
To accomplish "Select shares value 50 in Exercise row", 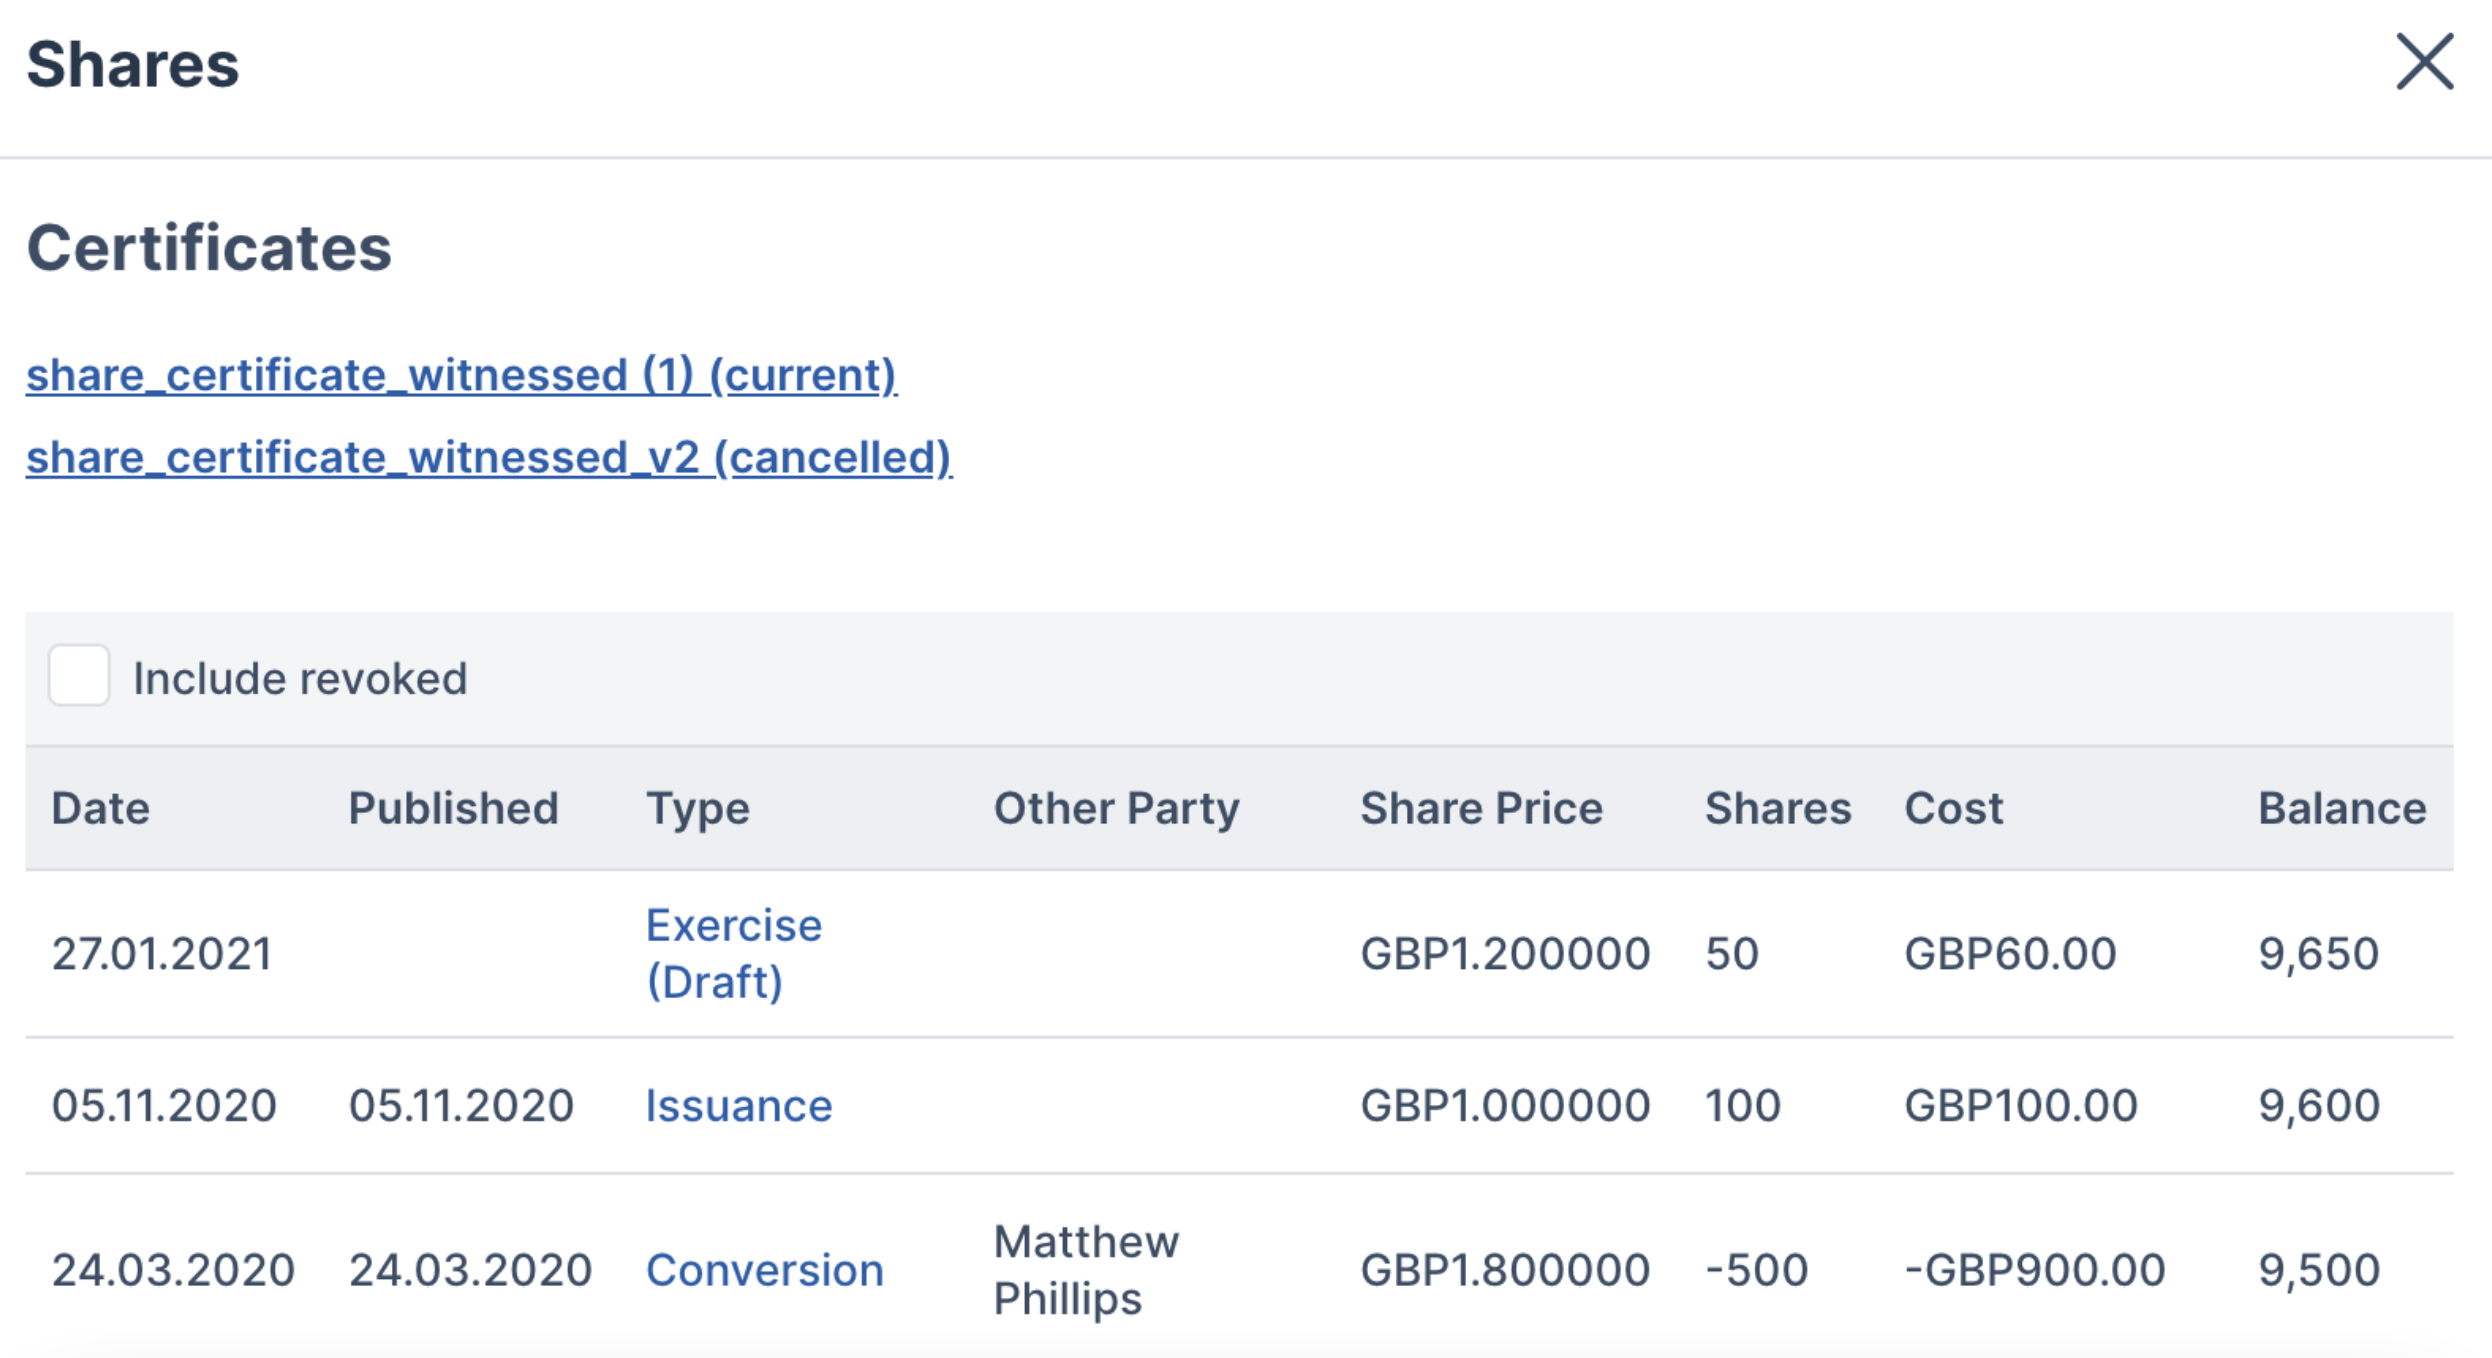I will click(1732, 953).
